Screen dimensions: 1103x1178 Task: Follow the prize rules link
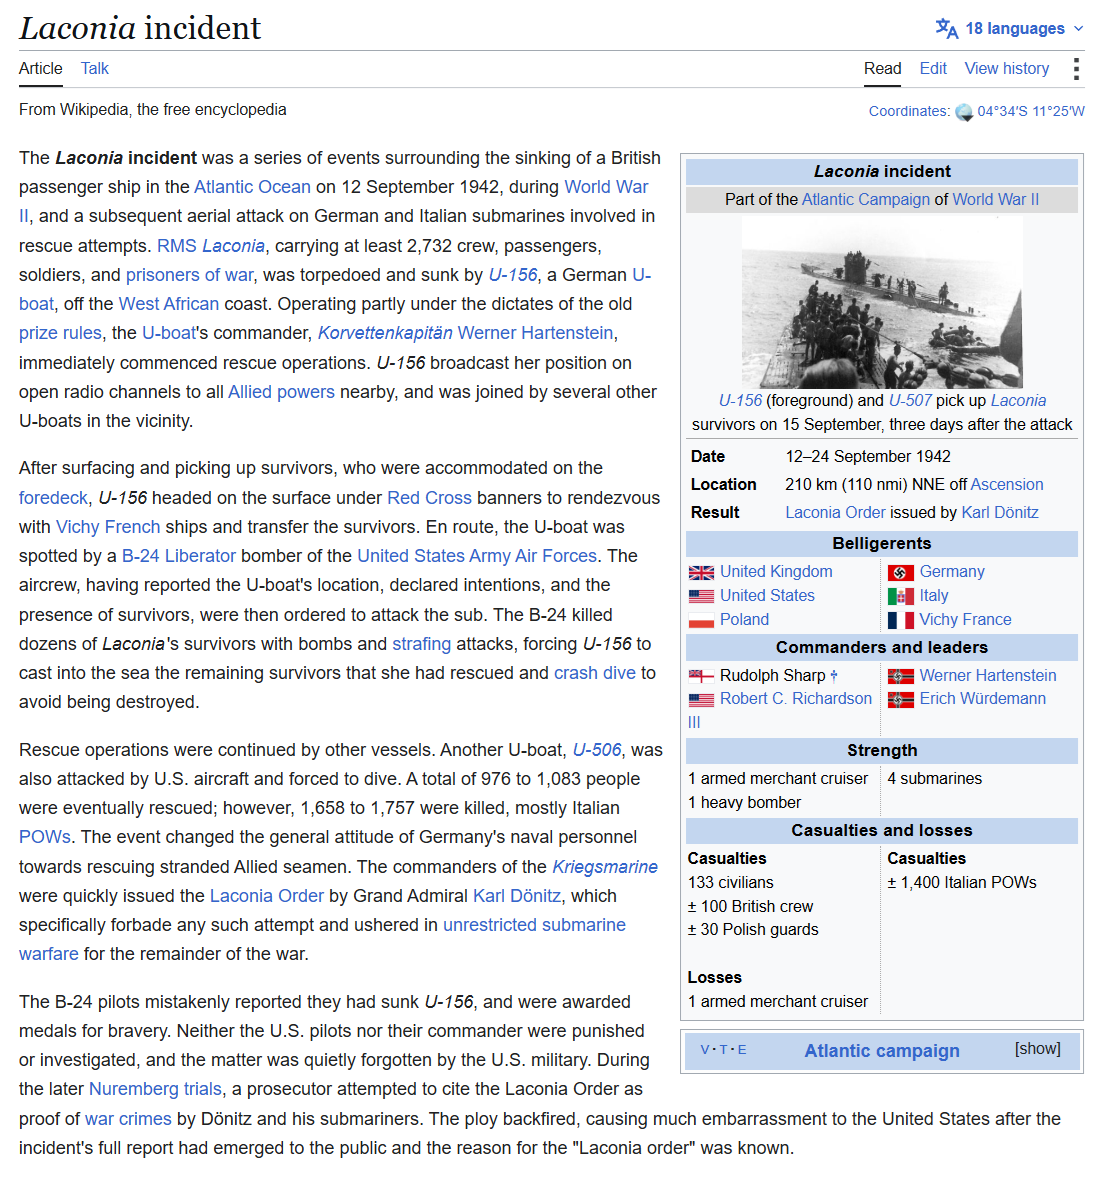[60, 334]
